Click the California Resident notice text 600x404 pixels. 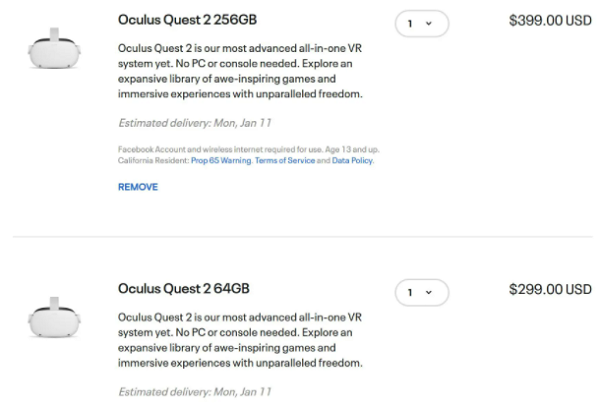(x=149, y=160)
